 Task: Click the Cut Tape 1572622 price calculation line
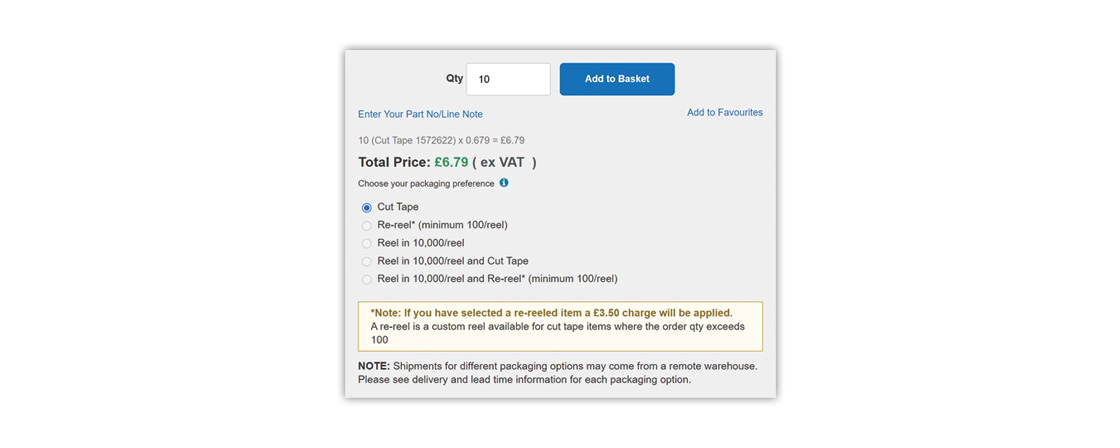441,140
